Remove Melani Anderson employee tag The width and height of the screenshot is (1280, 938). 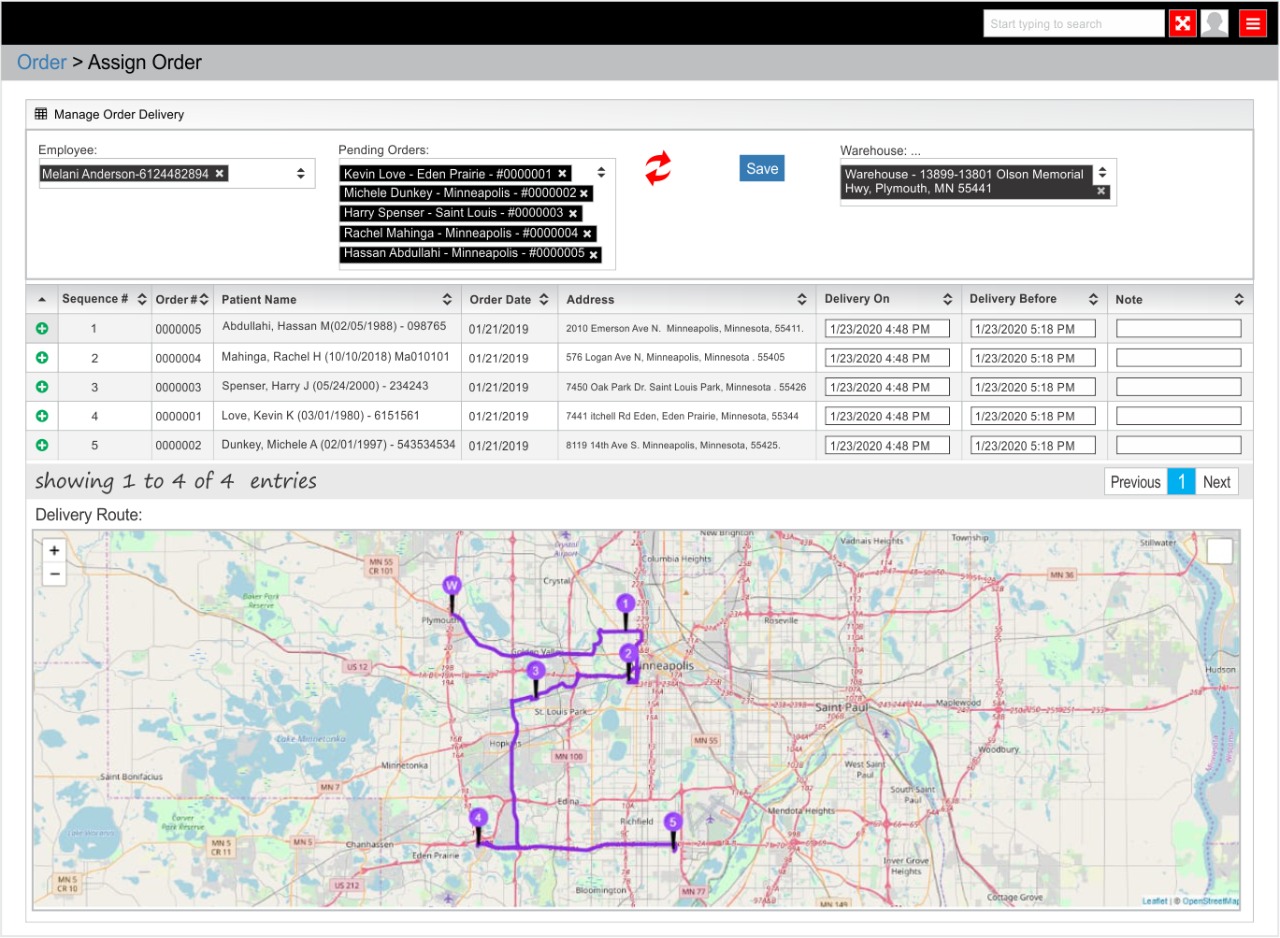point(219,174)
